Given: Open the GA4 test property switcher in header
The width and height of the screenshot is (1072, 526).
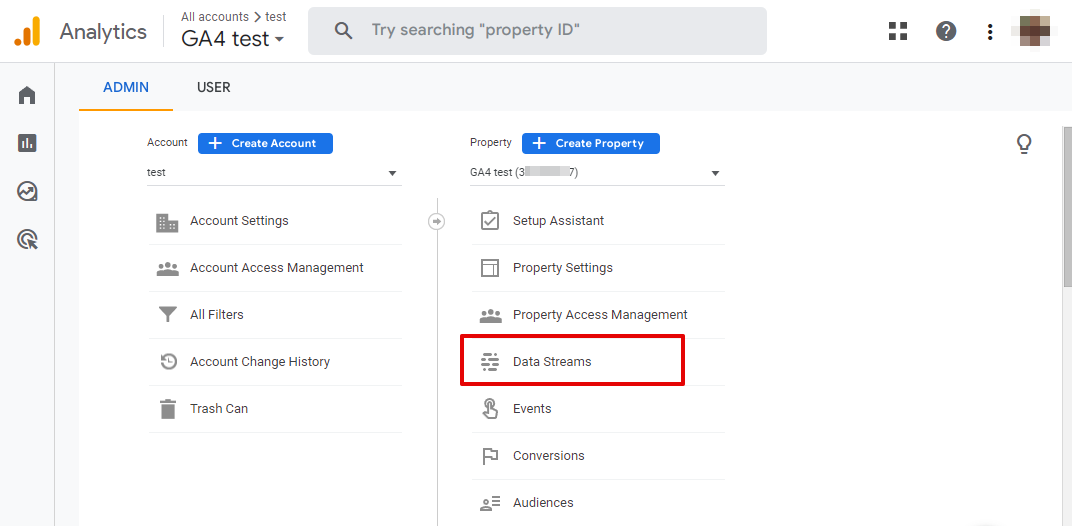Looking at the screenshot, I should click(x=233, y=40).
